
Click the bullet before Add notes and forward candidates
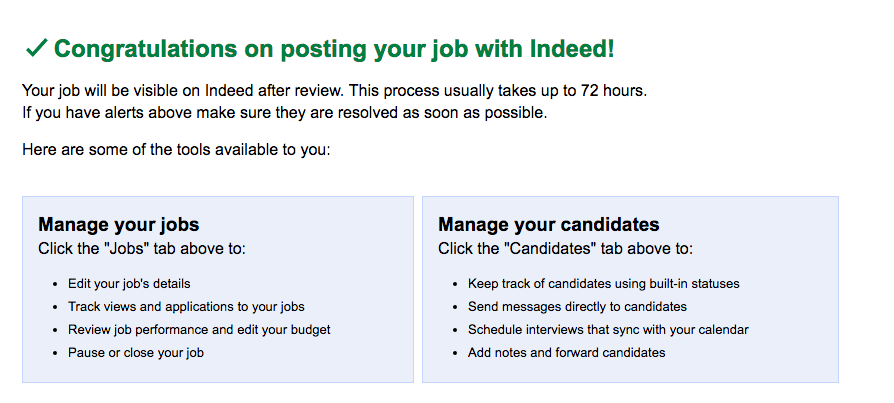click(x=455, y=353)
